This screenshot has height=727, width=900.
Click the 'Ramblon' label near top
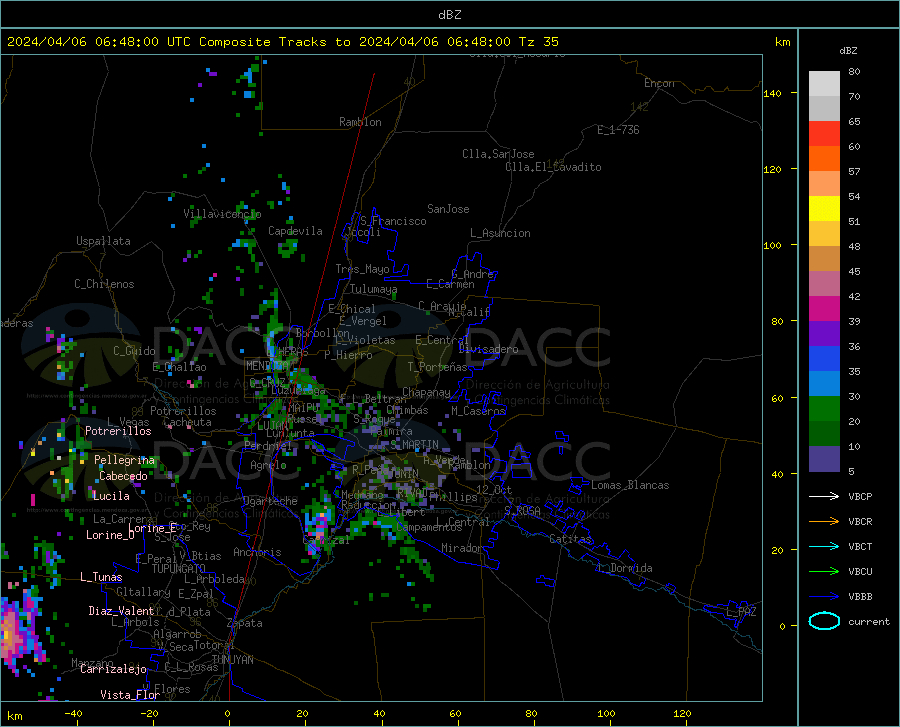click(360, 122)
